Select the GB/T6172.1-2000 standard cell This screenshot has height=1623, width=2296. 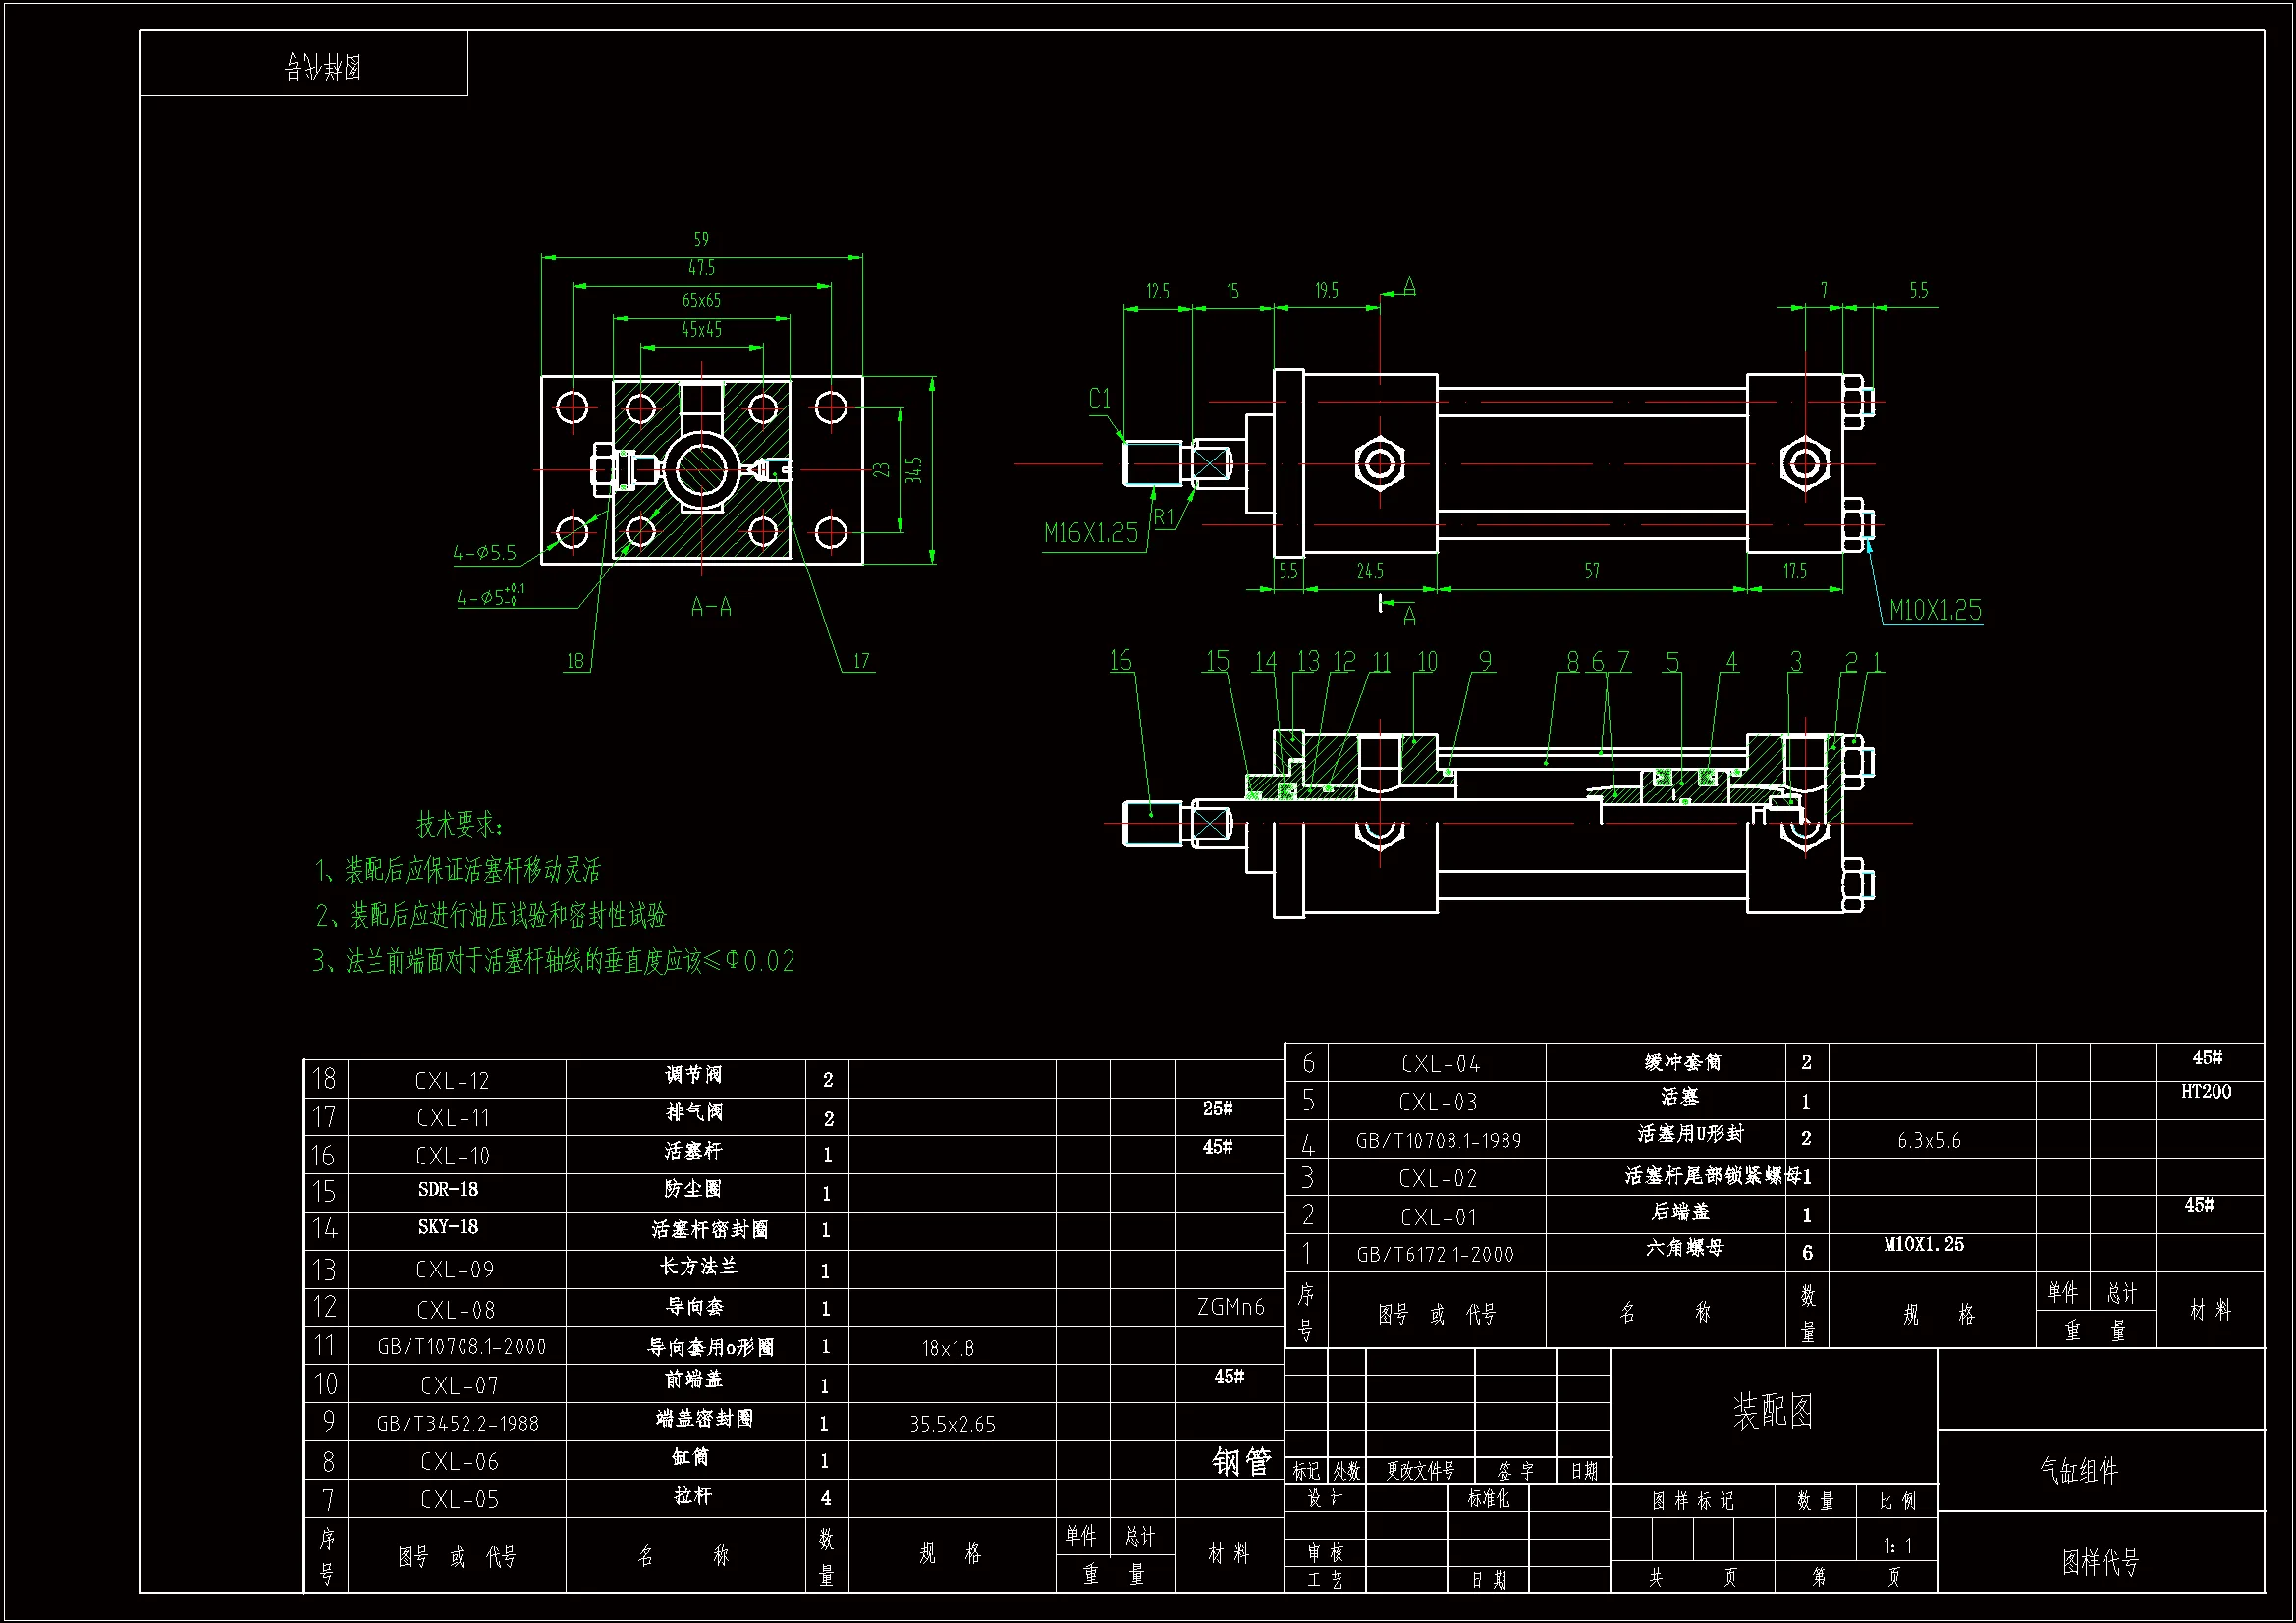[1435, 1255]
